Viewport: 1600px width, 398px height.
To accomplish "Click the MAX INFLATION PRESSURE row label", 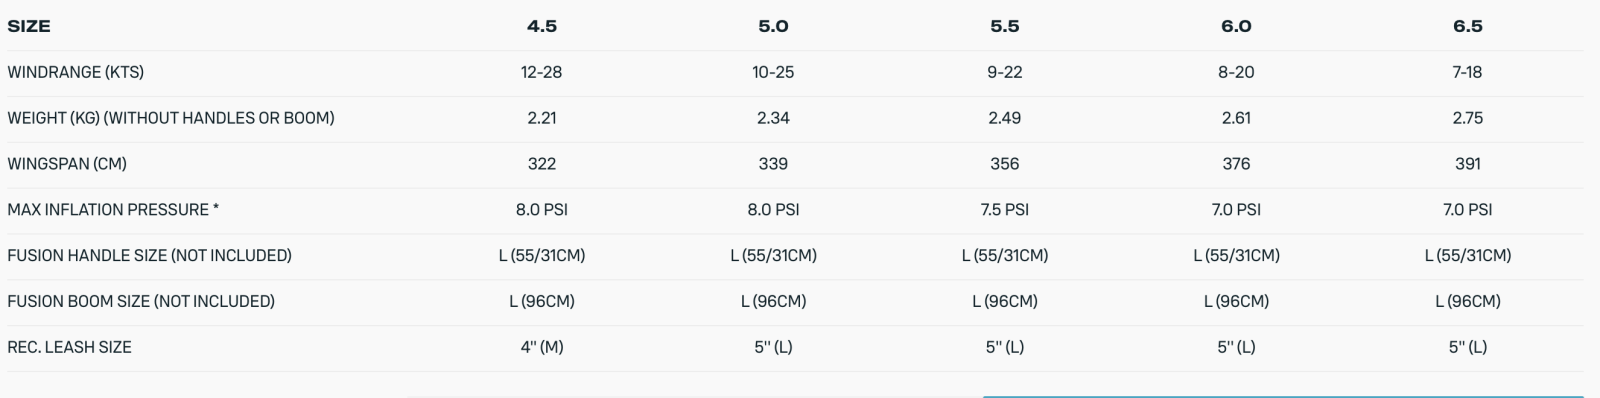I will click(113, 210).
